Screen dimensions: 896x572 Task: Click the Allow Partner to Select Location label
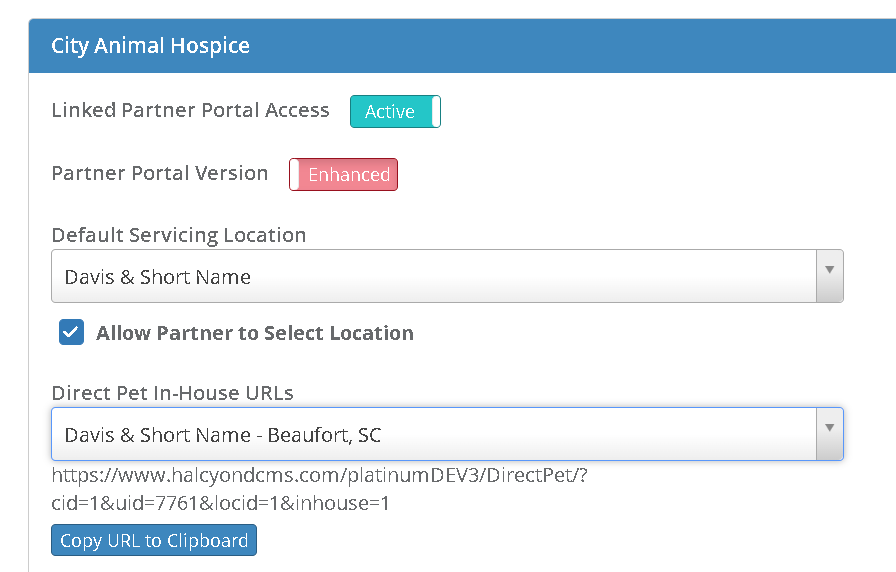254,333
